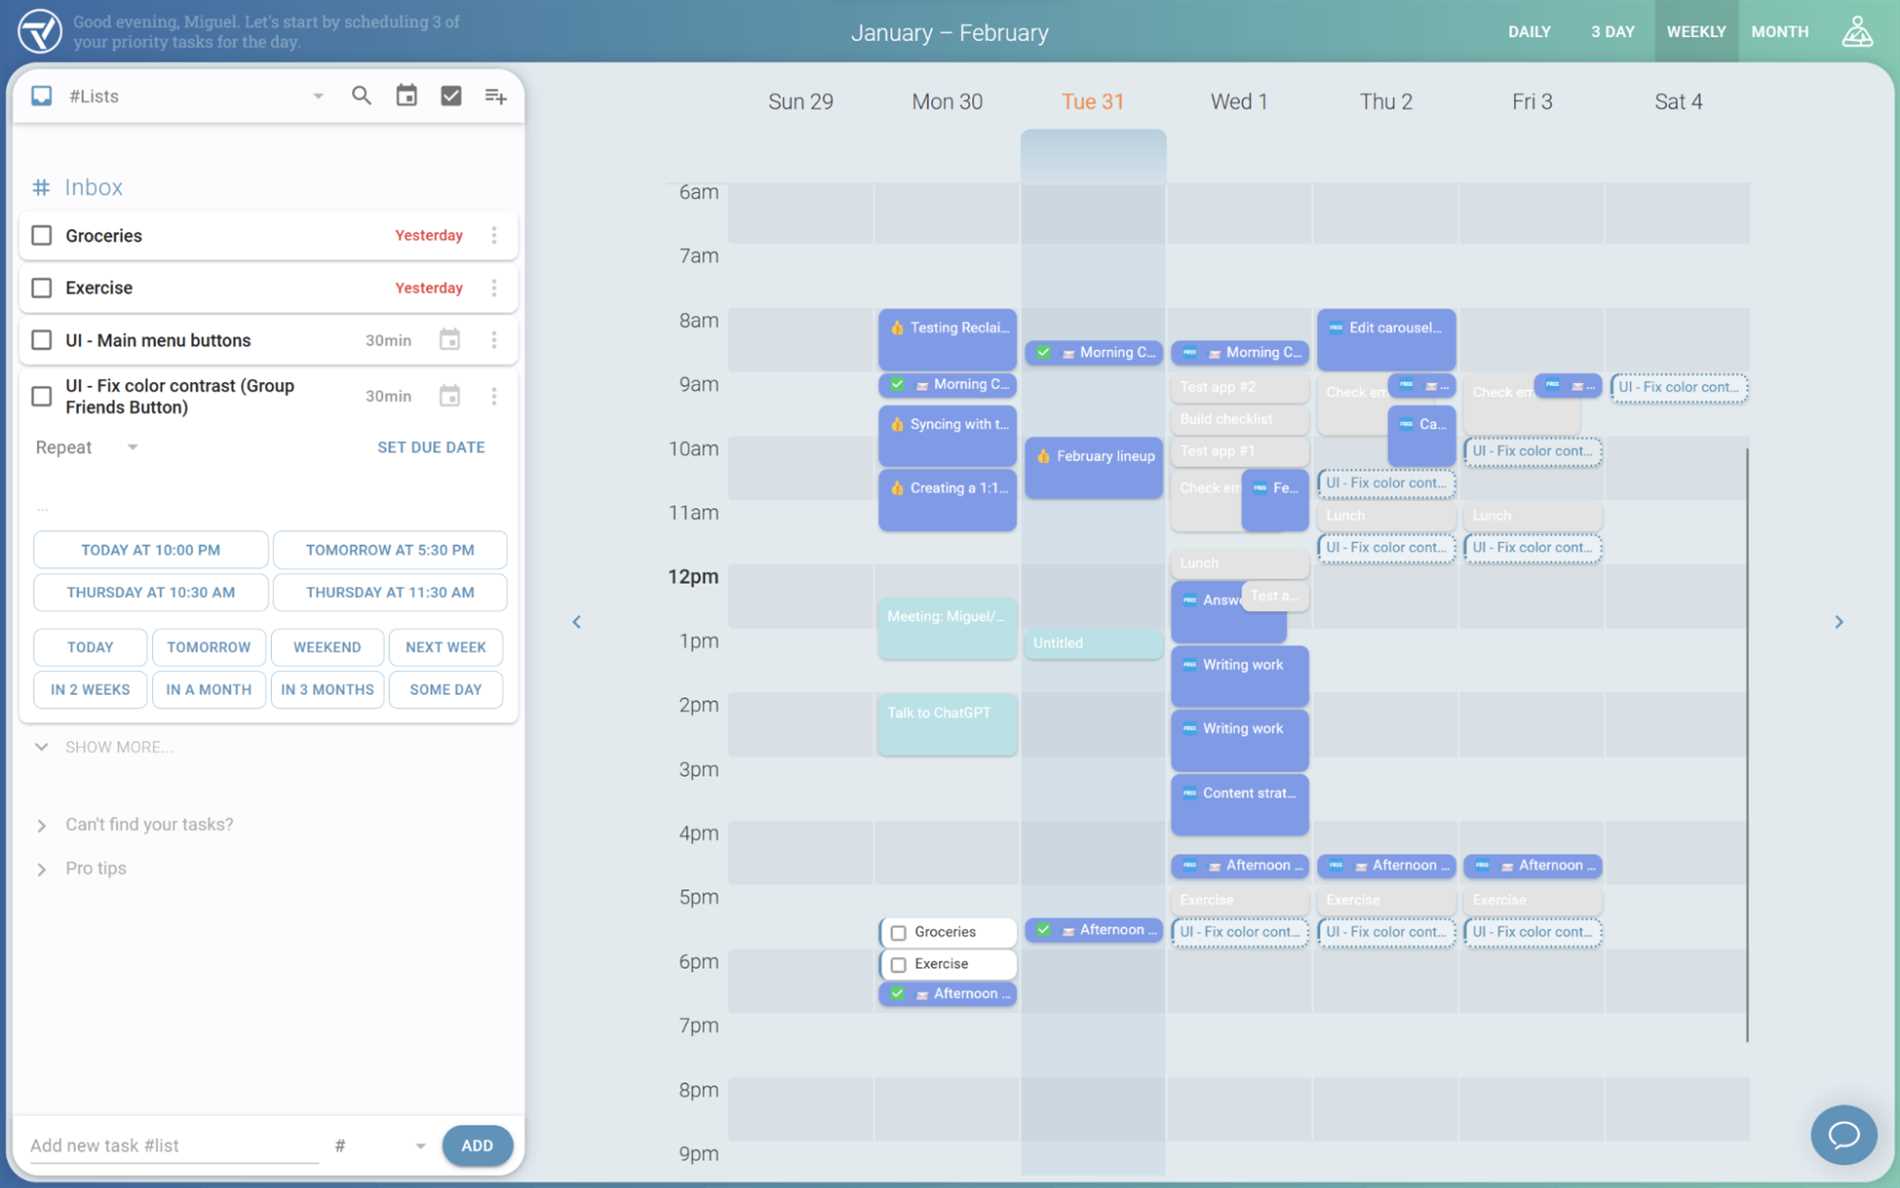Image resolution: width=1900 pixels, height=1188 pixels.
Task: Open Edit carousel... event on Thursday
Action: point(1386,339)
